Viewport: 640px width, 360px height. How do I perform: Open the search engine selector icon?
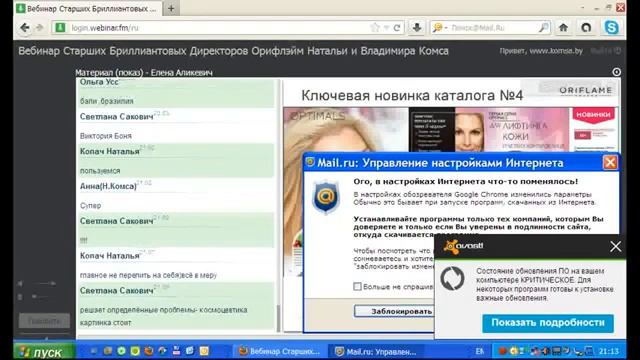440,28
